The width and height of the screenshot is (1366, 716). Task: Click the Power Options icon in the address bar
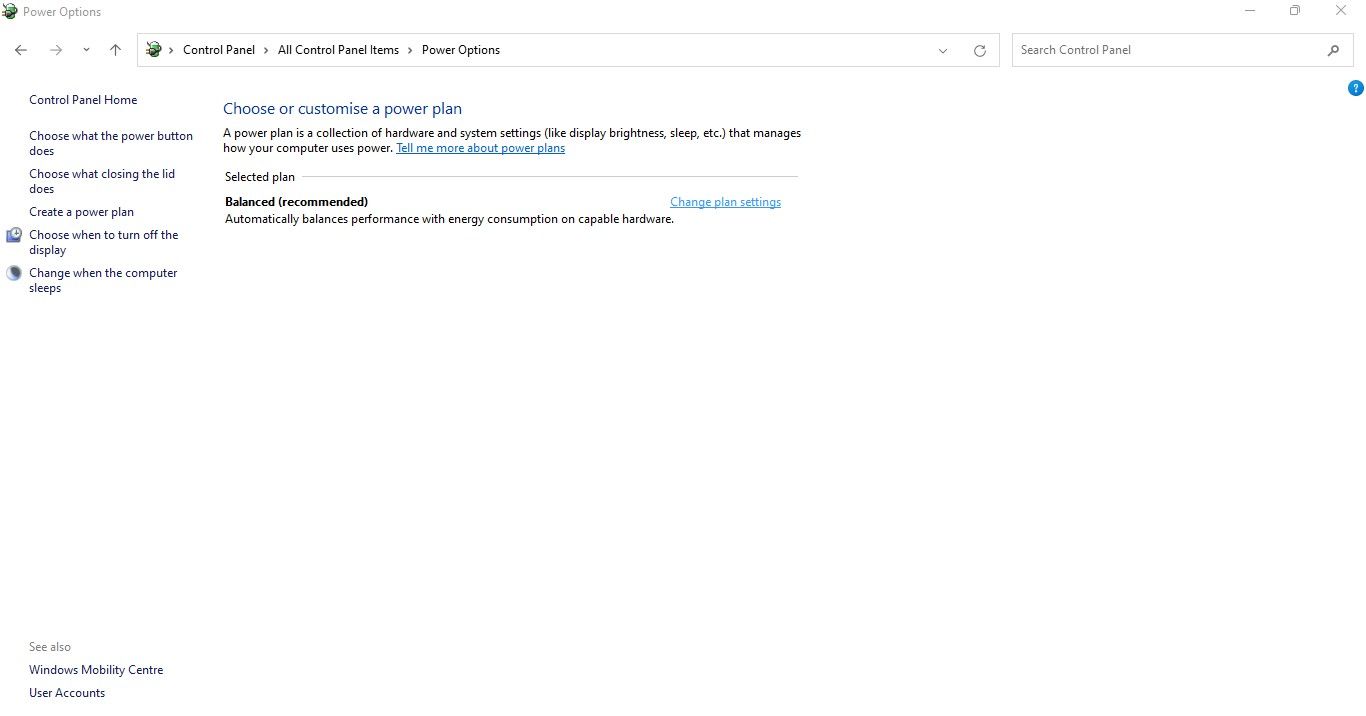pyautogui.click(x=154, y=49)
